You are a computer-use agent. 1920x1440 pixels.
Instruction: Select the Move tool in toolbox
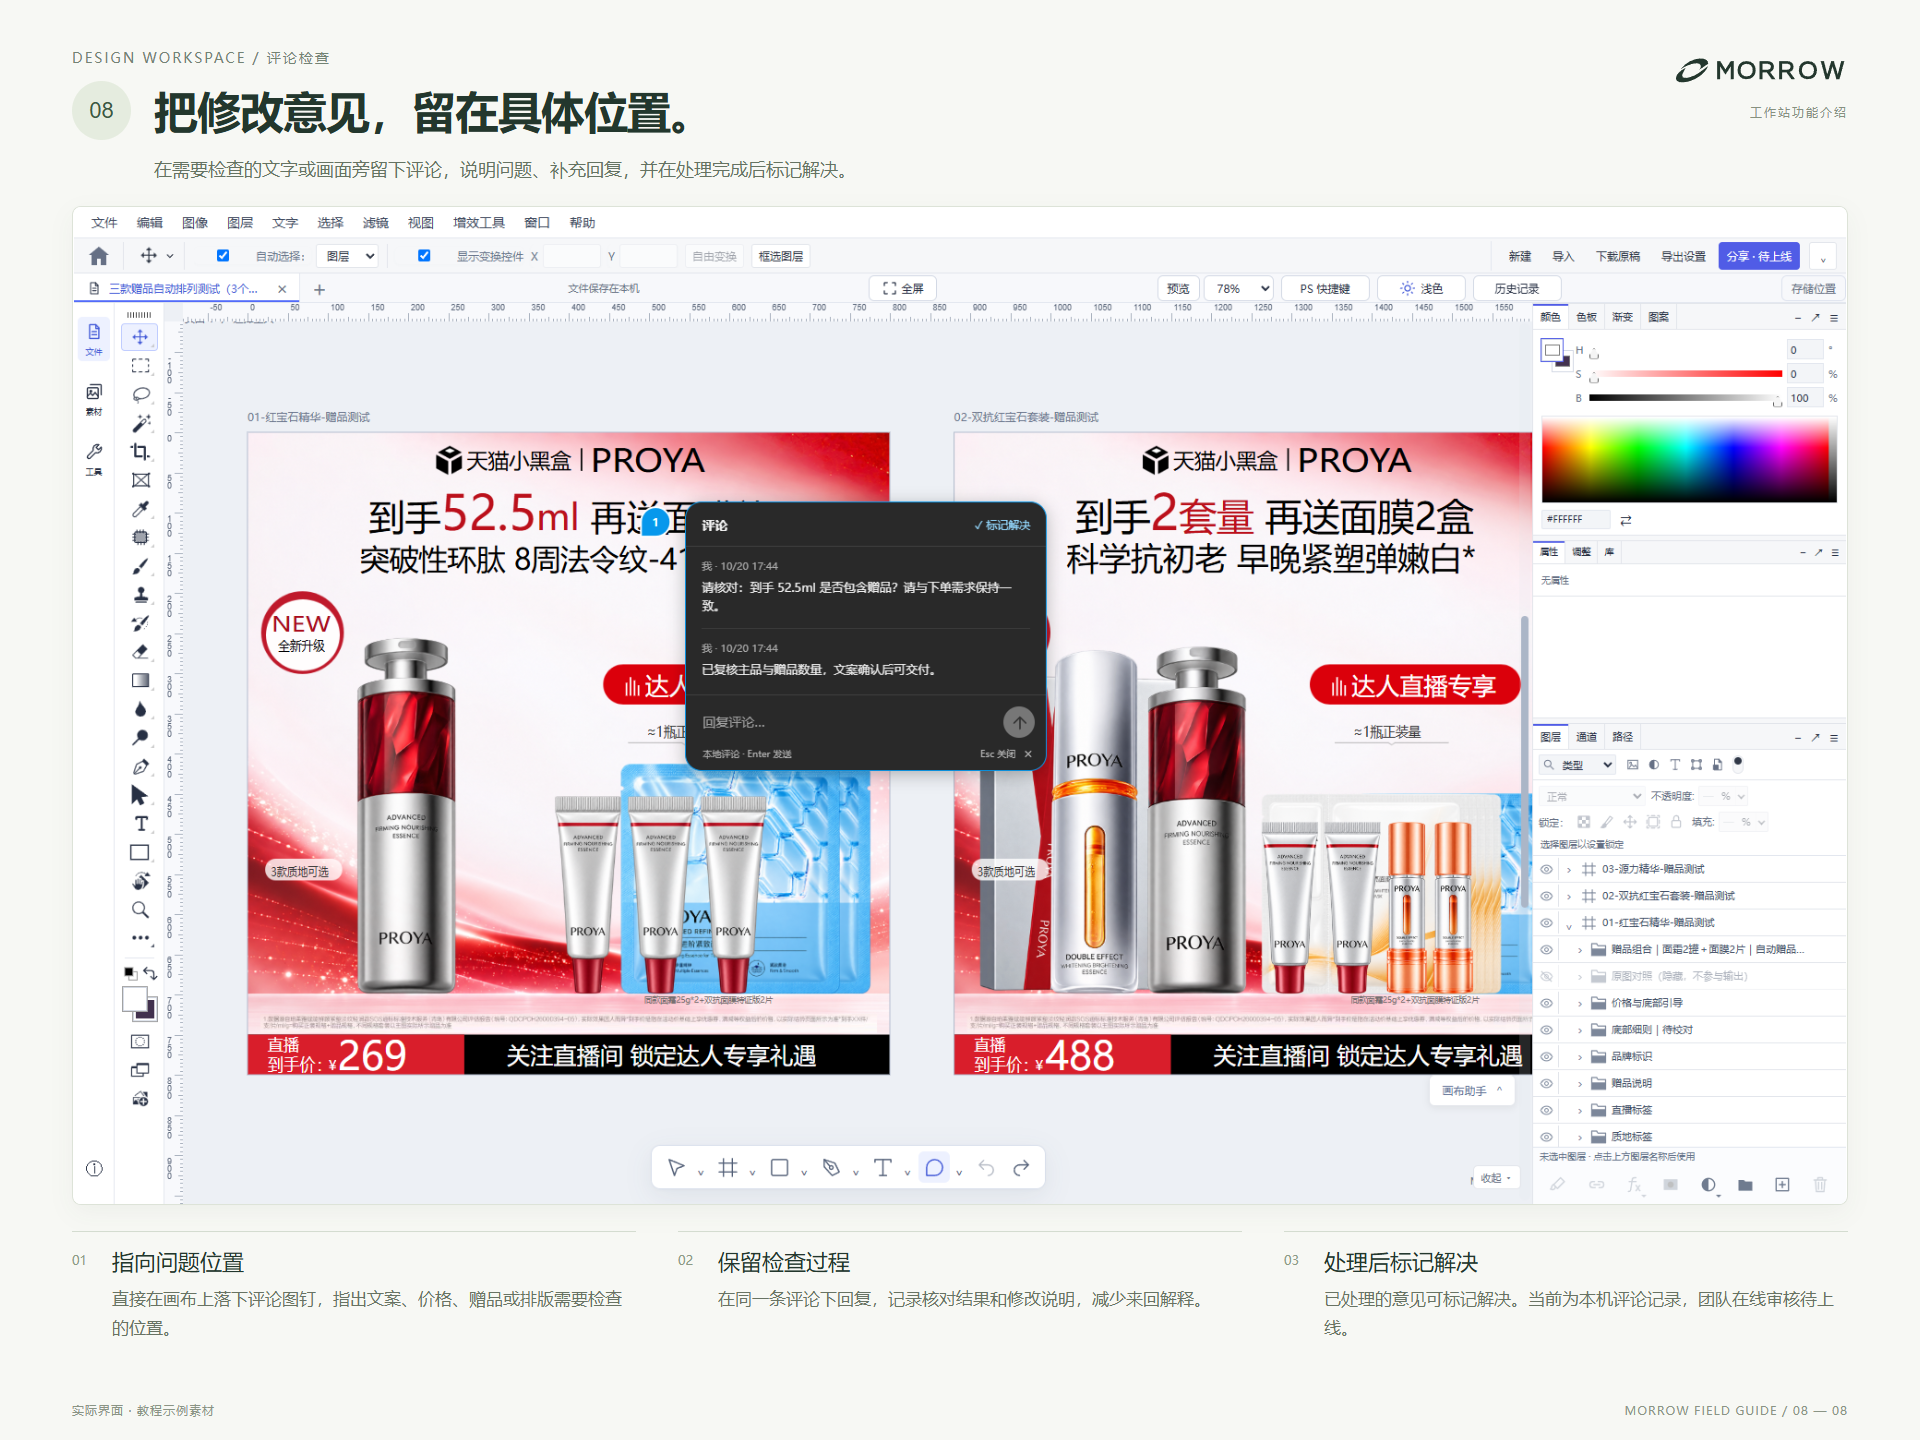(140, 337)
